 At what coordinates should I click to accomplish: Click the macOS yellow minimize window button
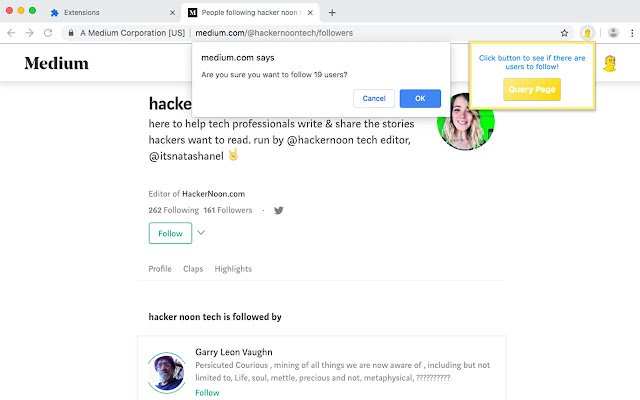[x=21, y=11]
